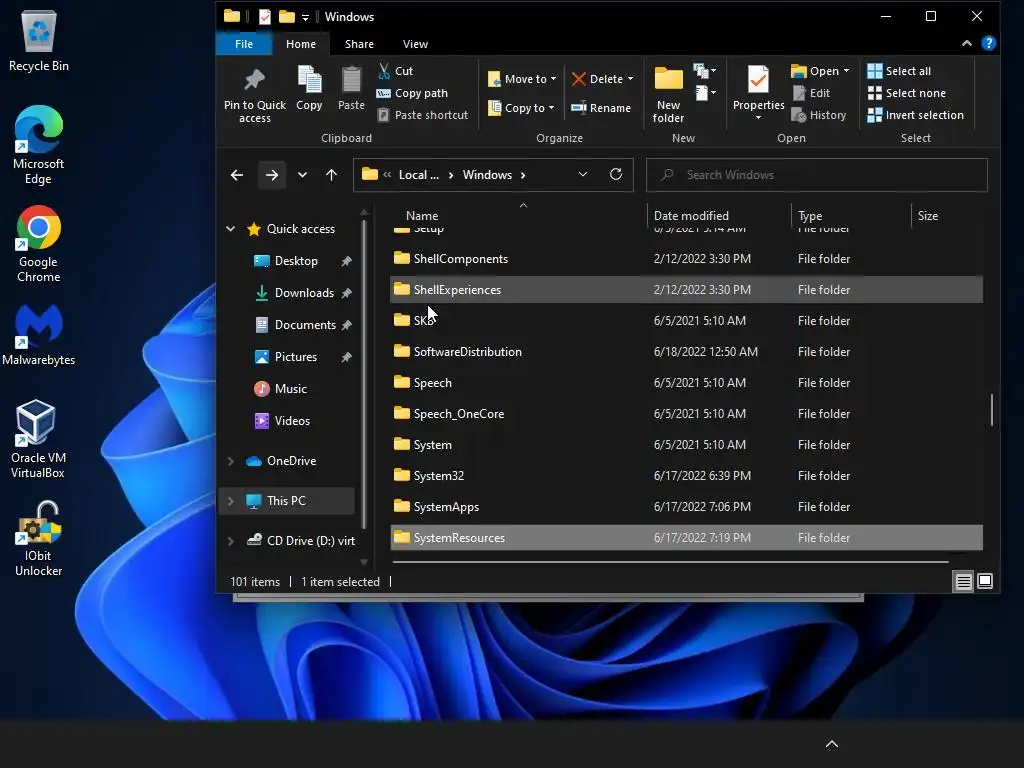Click the Cut scissors icon

pos(384,71)
